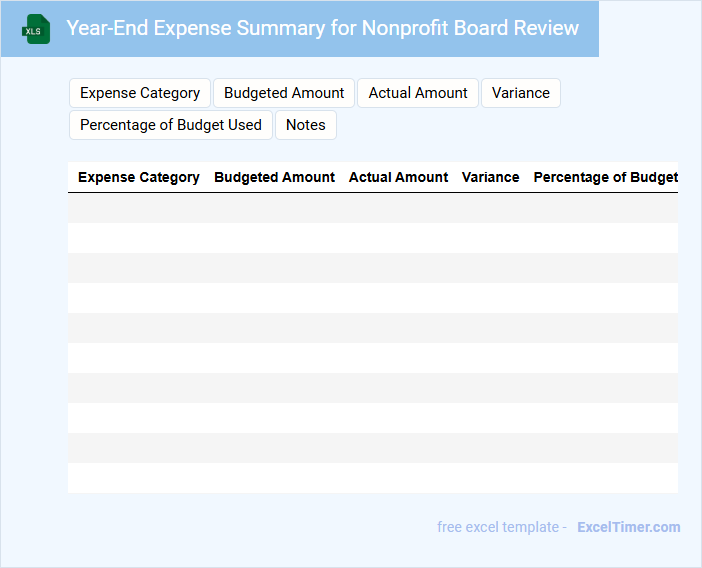This screenshot has width=702, height=568.
Task: Click the Actual Amount column header
Action: coord(398,177)
